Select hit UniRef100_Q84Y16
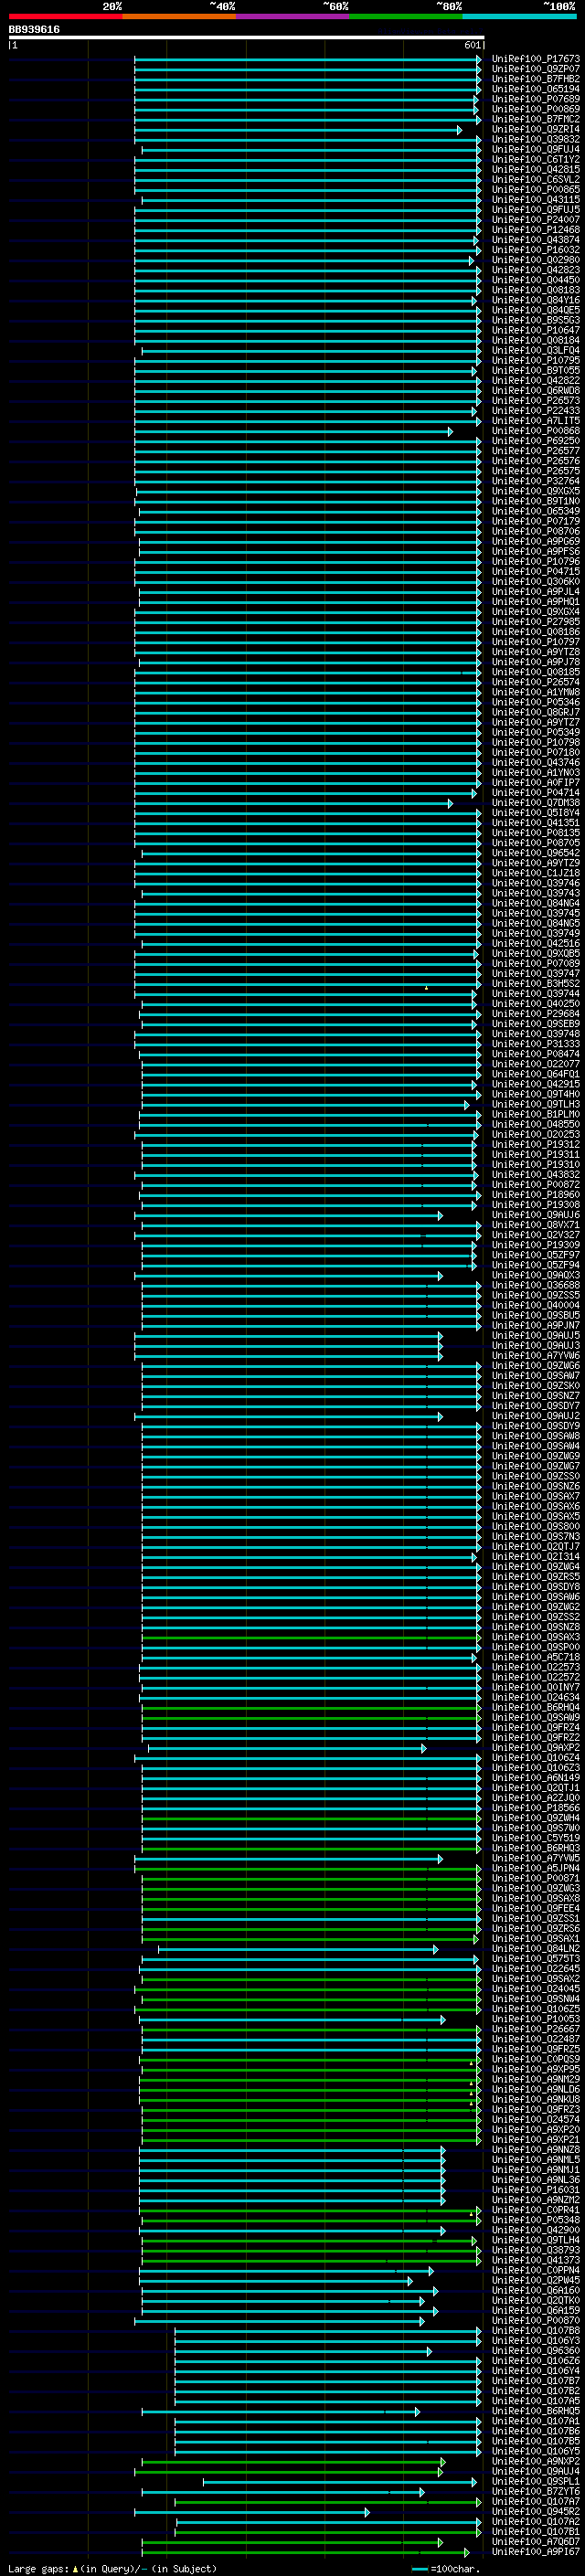 536,300
